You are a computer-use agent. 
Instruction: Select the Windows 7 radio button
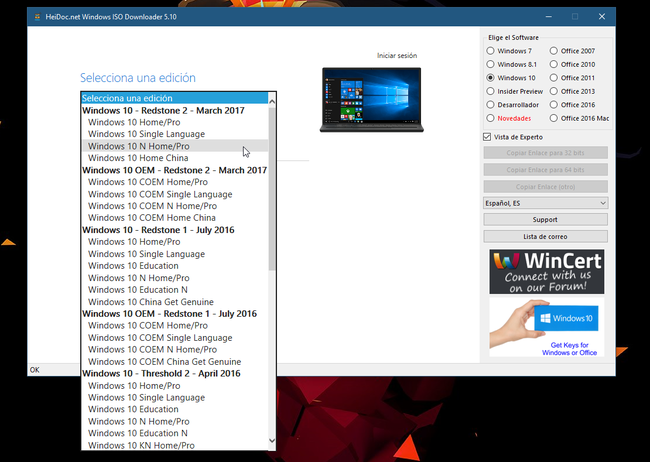489,51
